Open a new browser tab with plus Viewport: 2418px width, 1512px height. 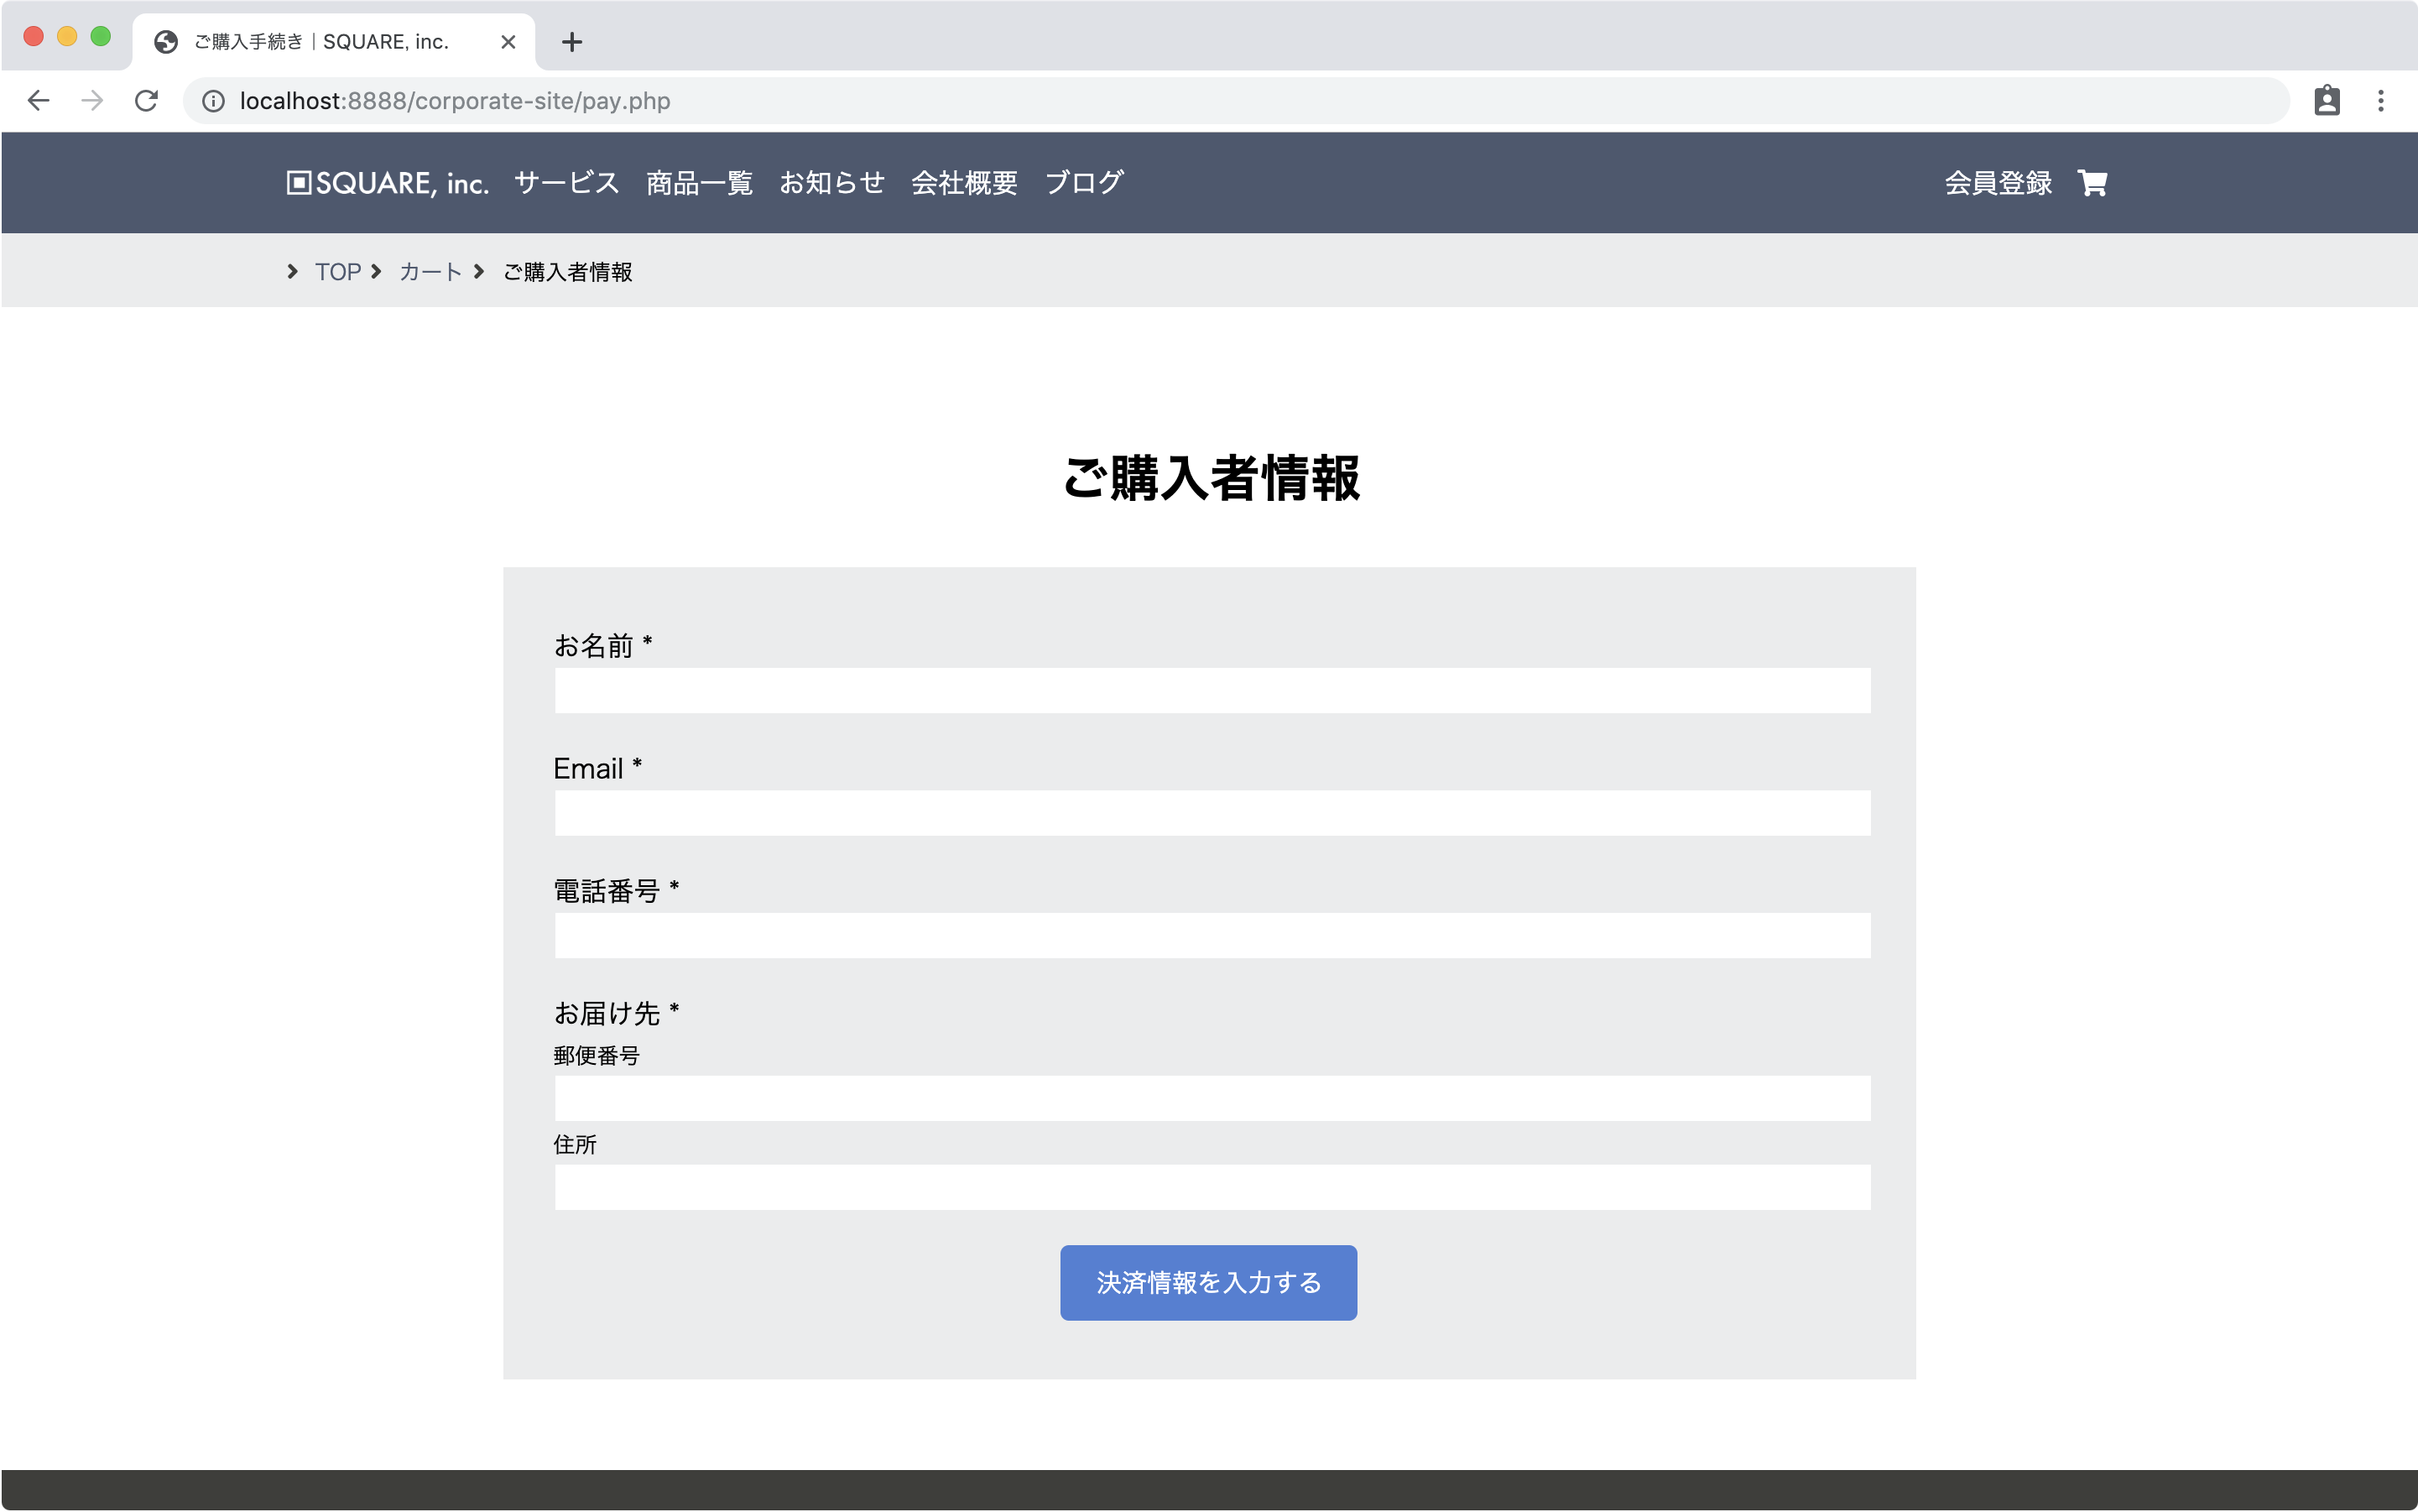click(x=572, y=42)
